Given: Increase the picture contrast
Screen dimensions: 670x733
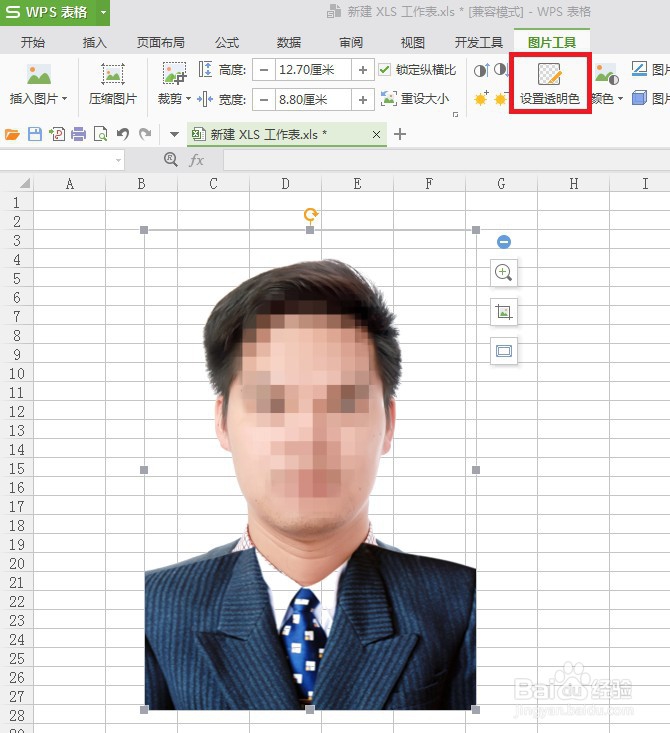Looking at the screenshot, I should point(482,70).
